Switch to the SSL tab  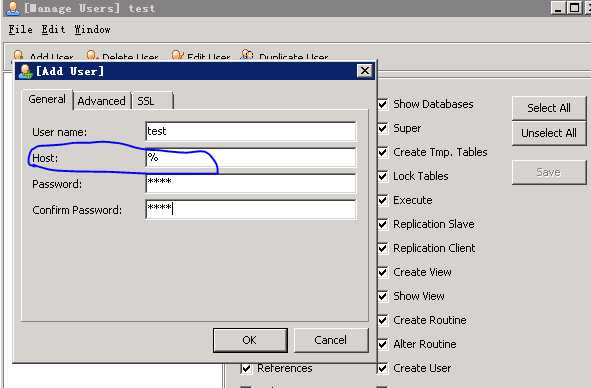pos(153,101)
